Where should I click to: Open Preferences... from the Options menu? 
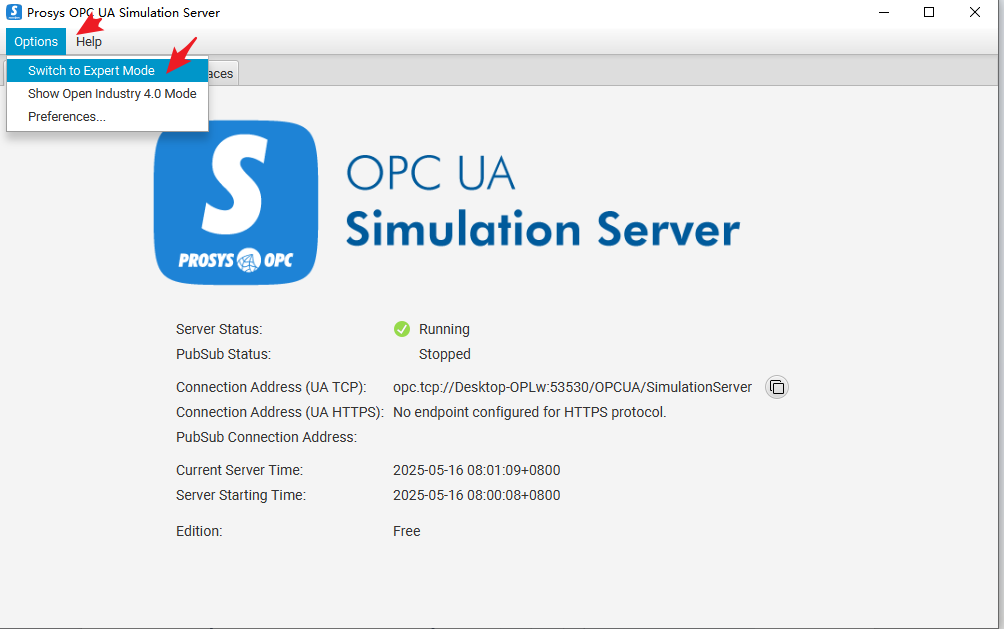tap(107, 117)
